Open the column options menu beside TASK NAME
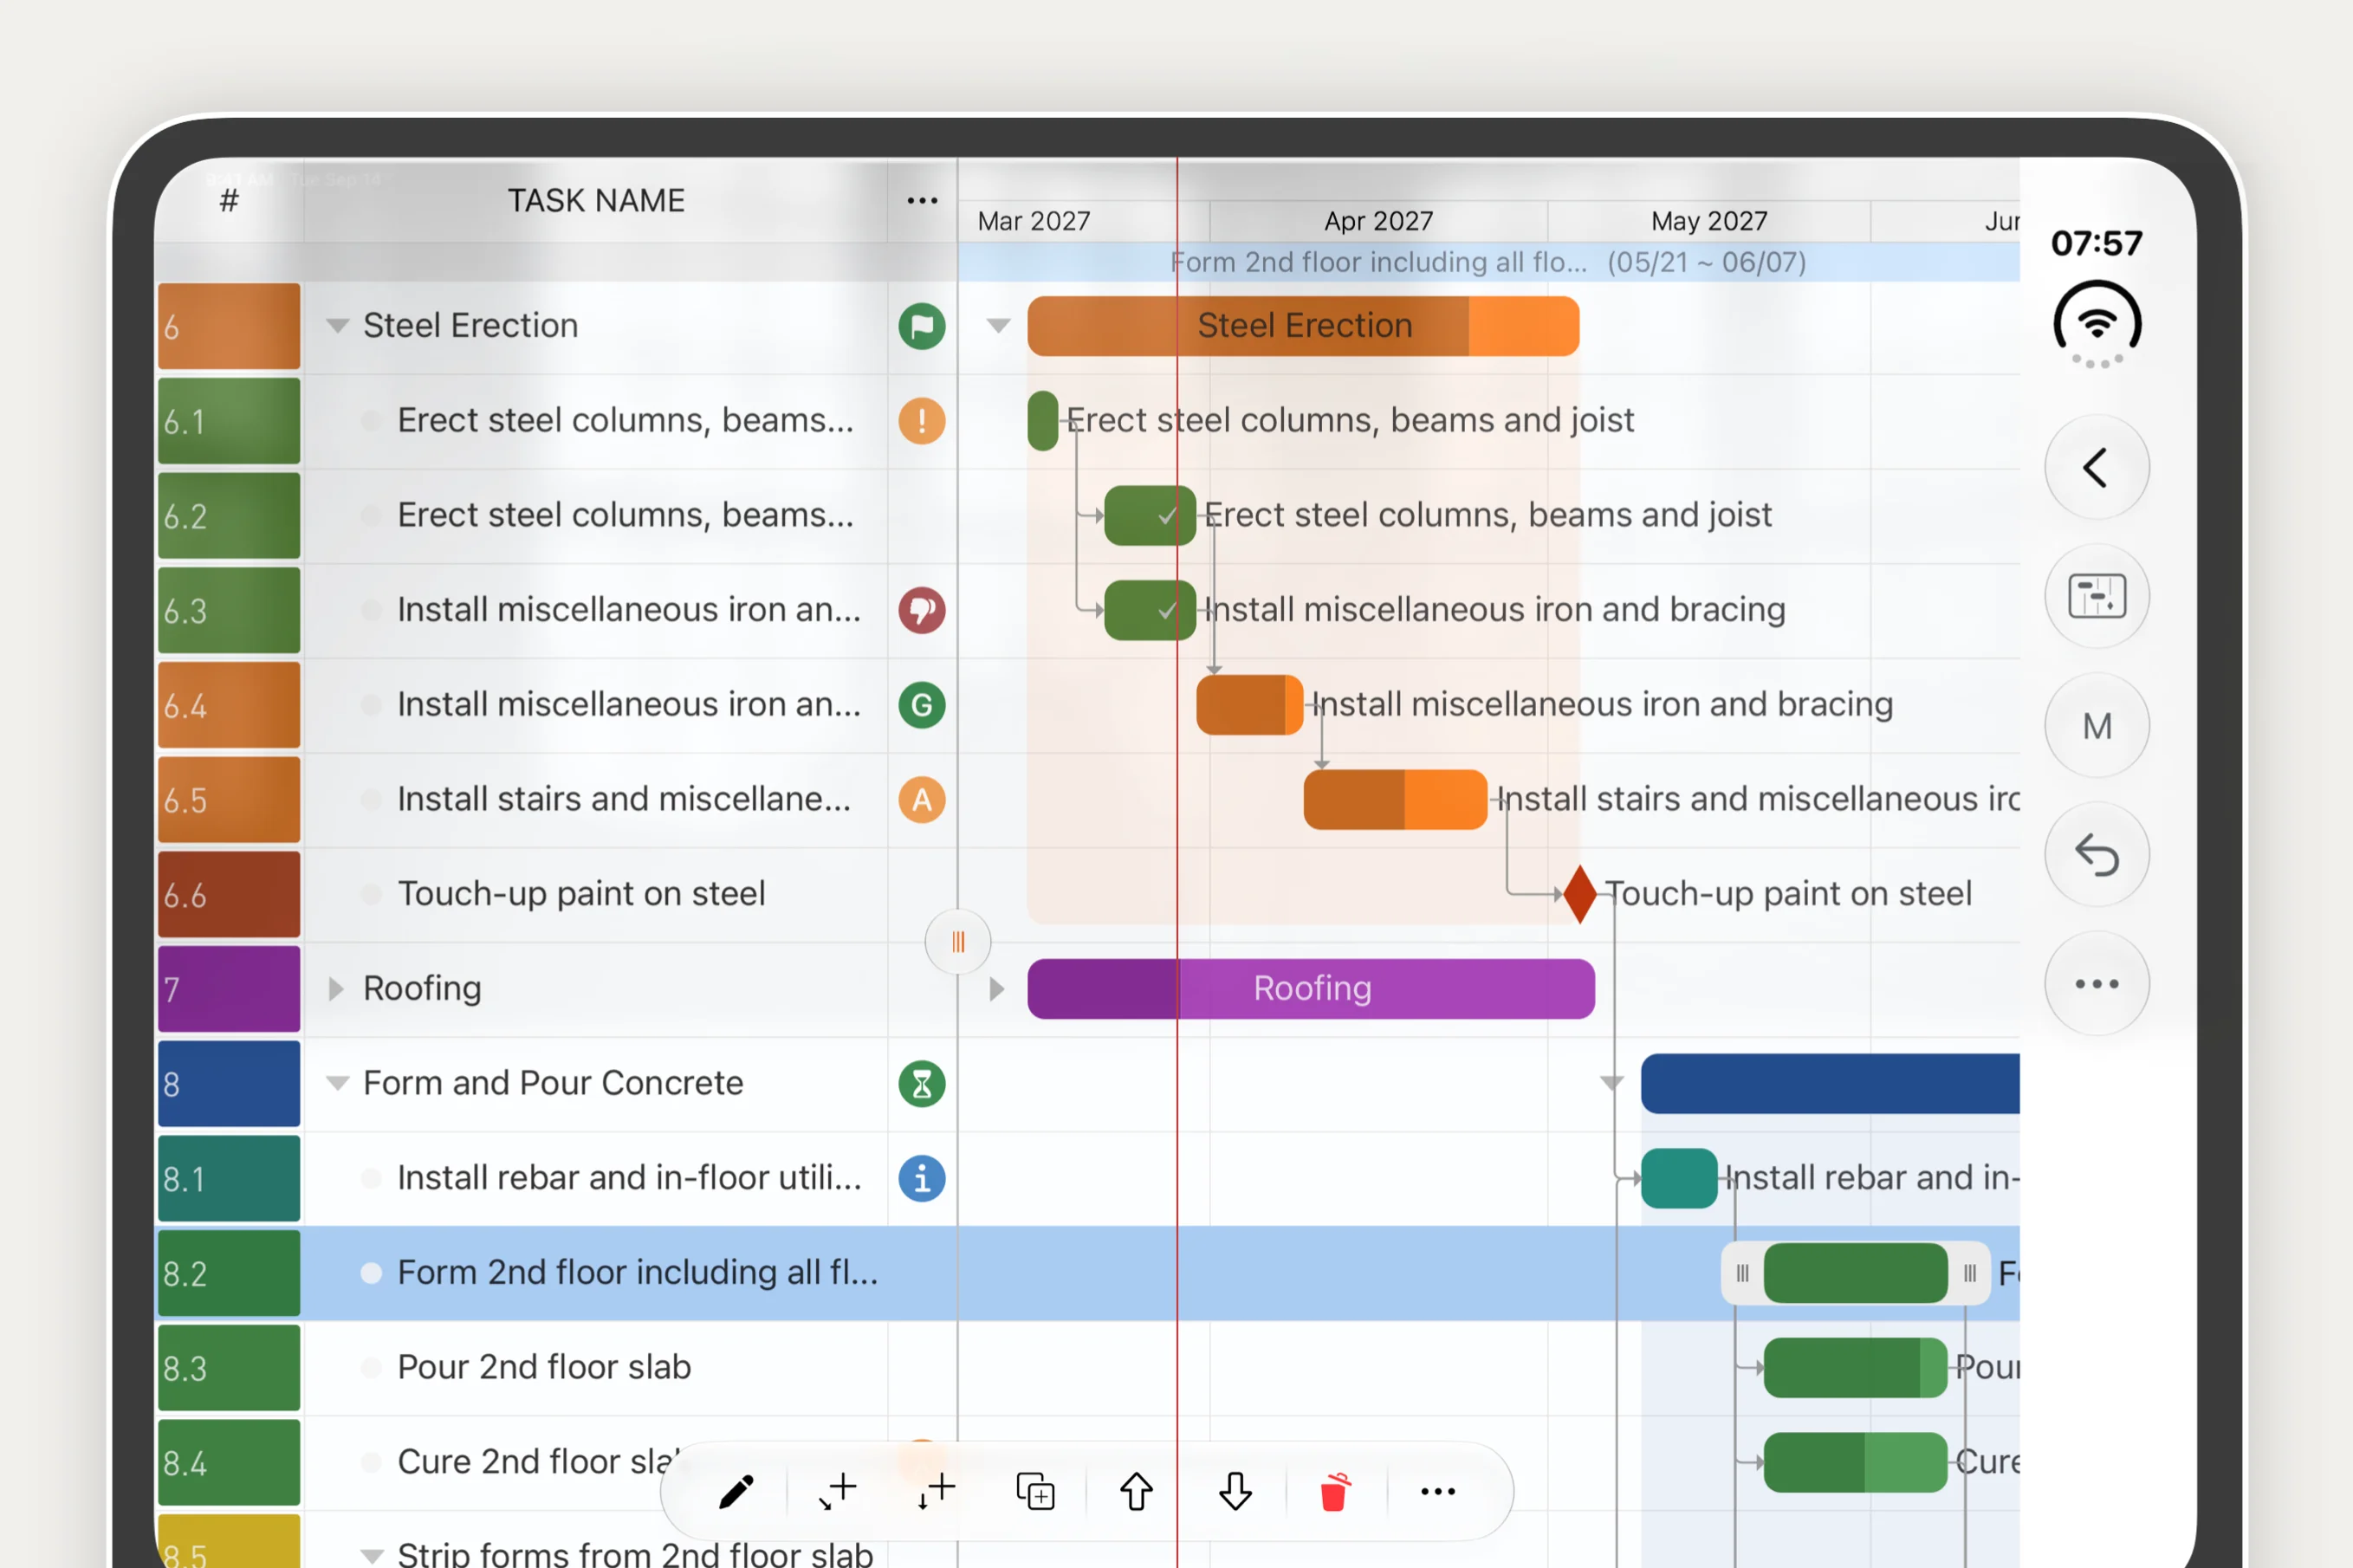 pyautogui.click(x=921, y=201)
